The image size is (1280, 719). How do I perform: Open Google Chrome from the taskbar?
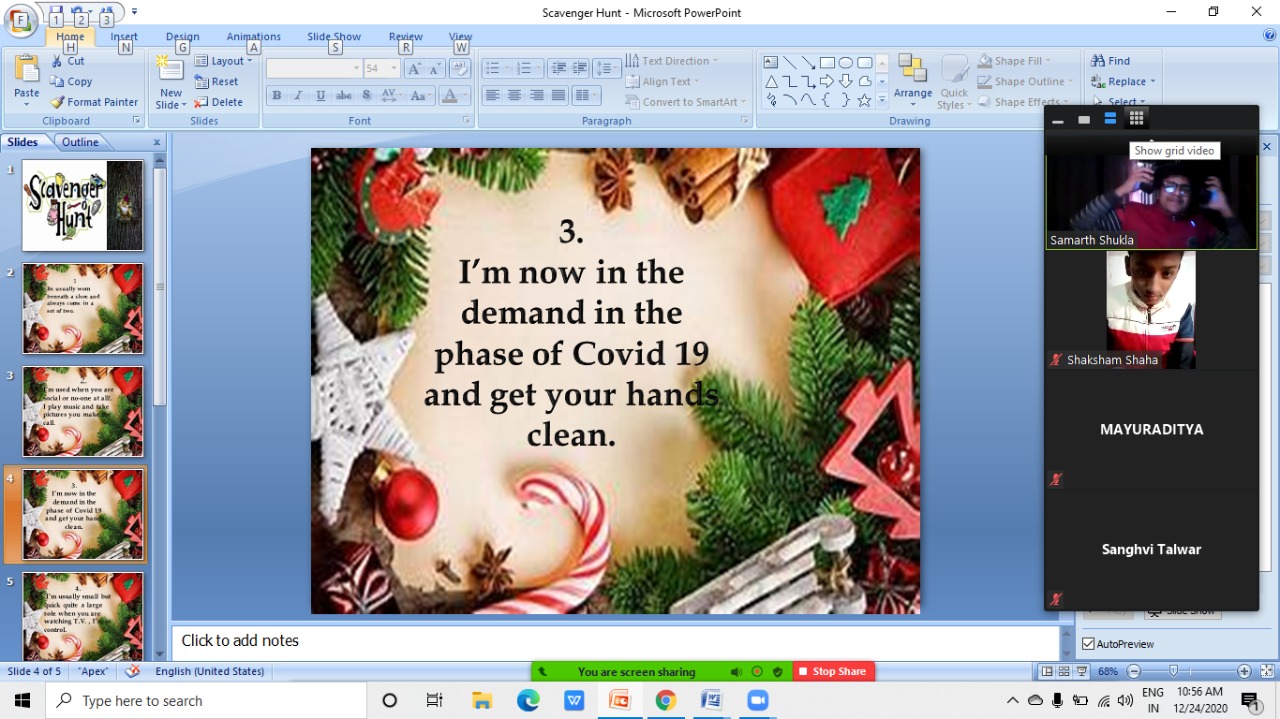pyautogui.click(x=665, y=700)
